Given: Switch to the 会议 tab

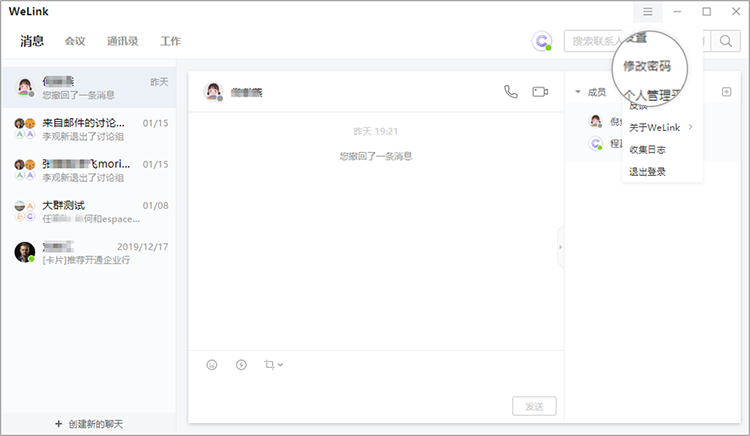Looking at the screenshot, I should [x=75, y=41].
